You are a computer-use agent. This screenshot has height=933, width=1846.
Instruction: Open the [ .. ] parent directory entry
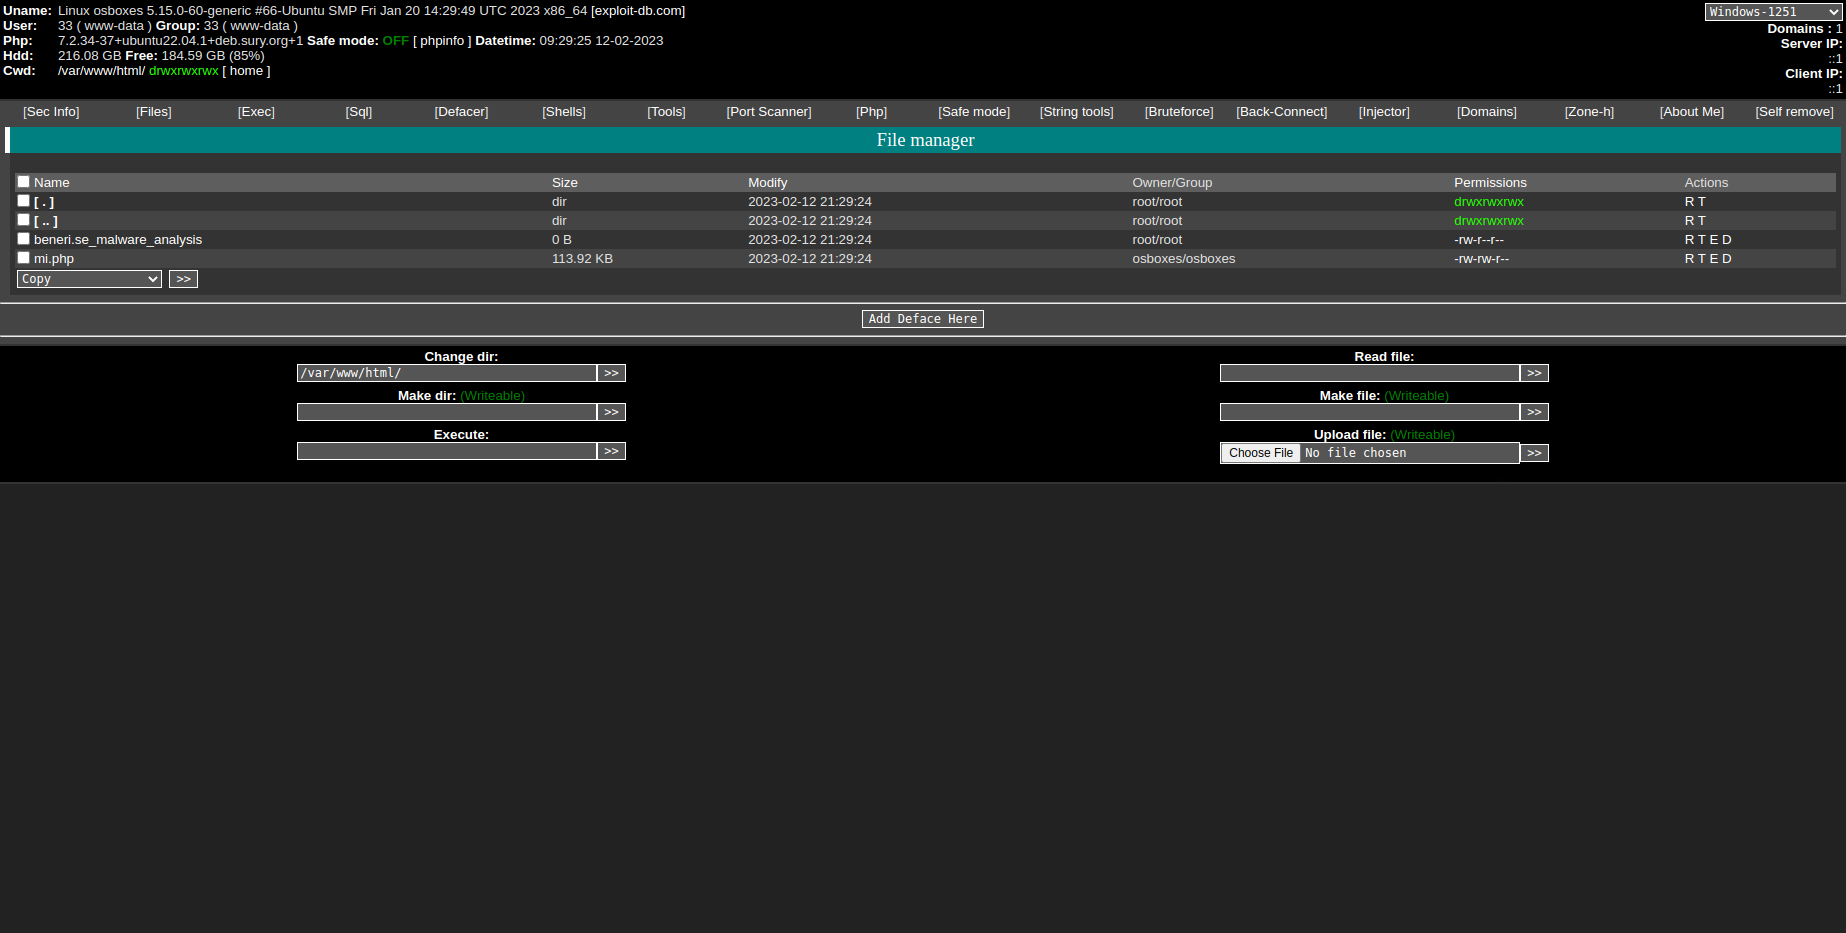click(x=46, y=221)
